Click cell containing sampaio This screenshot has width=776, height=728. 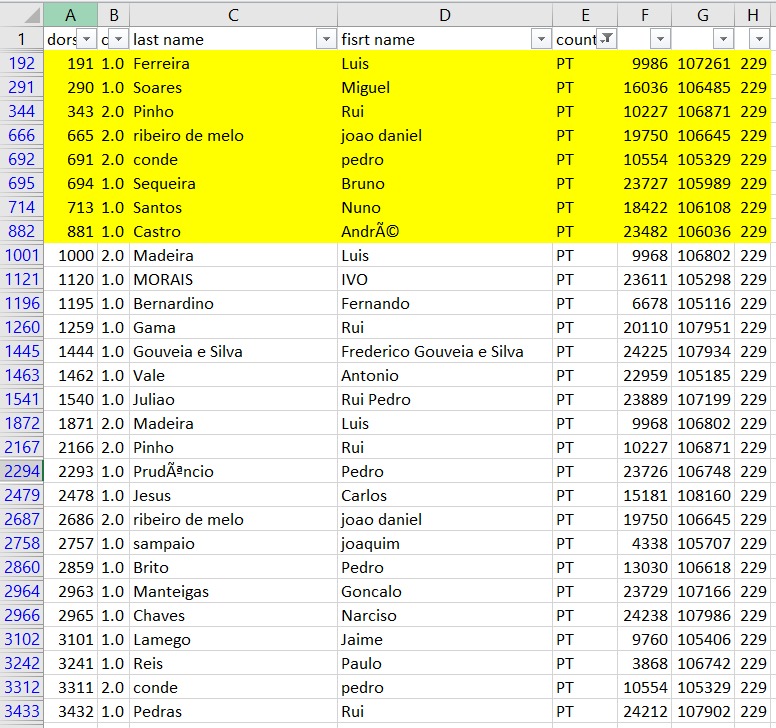coord(234,543)
